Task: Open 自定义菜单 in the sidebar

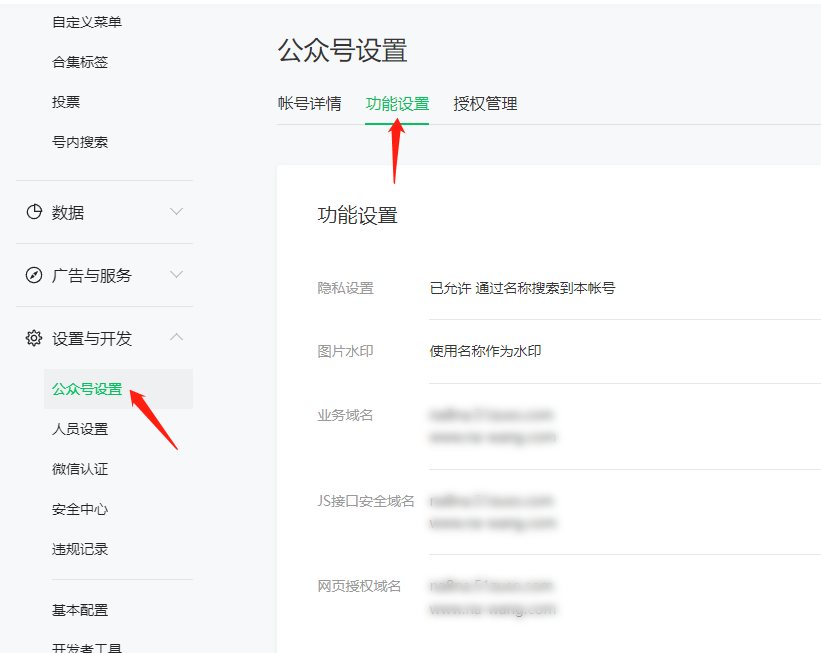Action: click(x=87, y=22)
